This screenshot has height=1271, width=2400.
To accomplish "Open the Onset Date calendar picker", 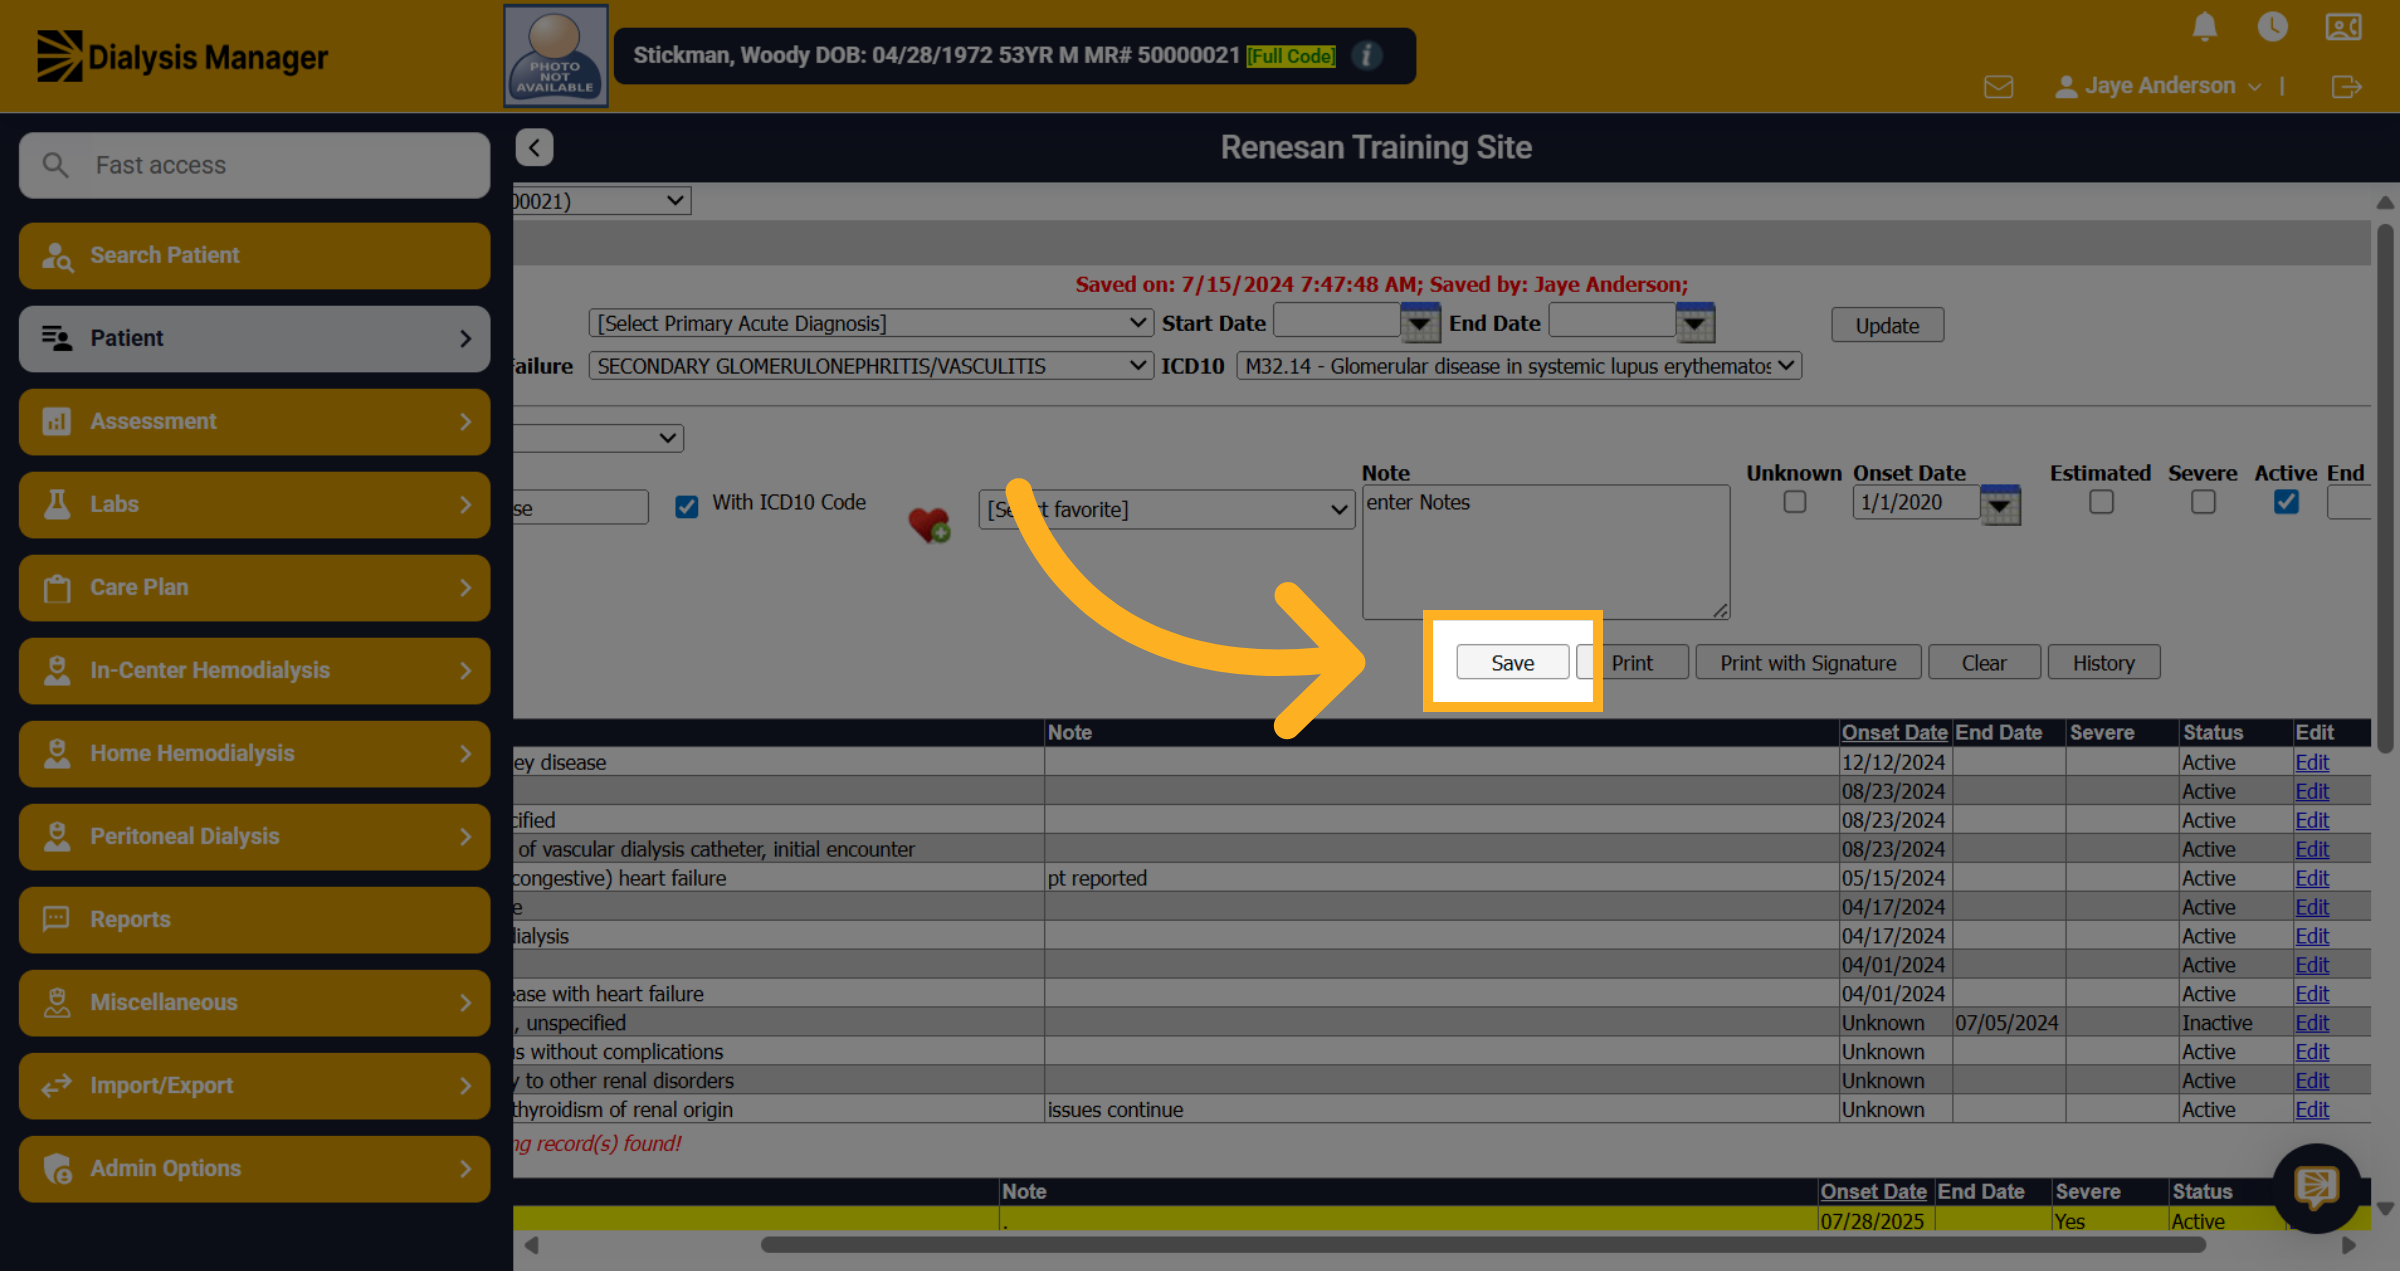I will (1999, 505).
